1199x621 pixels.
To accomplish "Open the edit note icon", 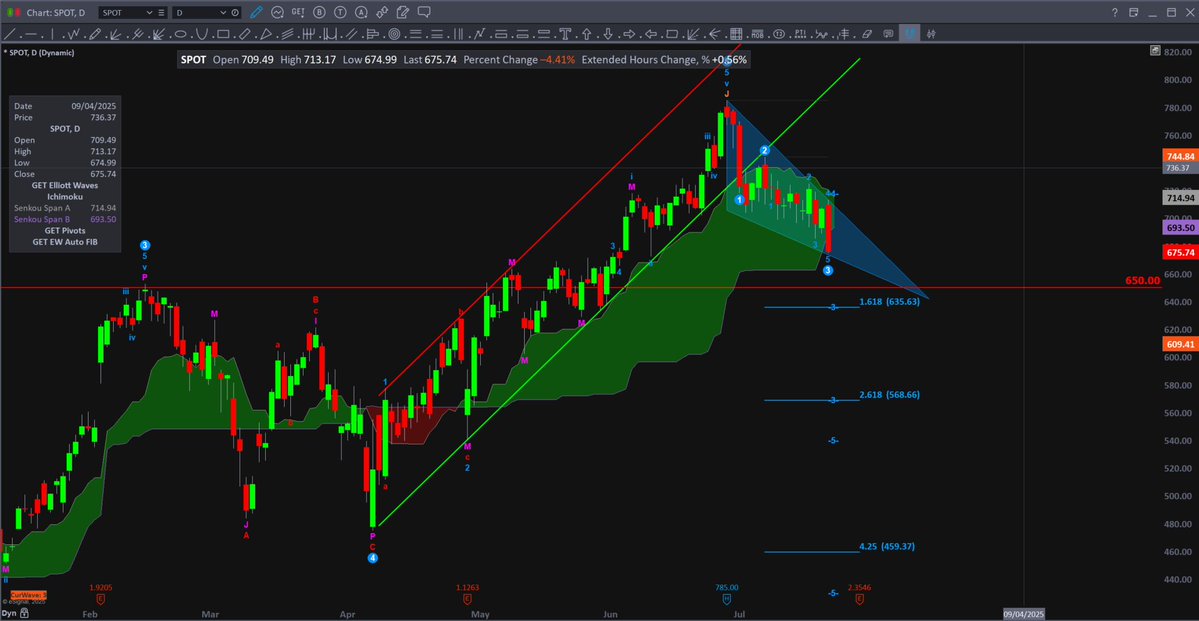I will point(403,12).
